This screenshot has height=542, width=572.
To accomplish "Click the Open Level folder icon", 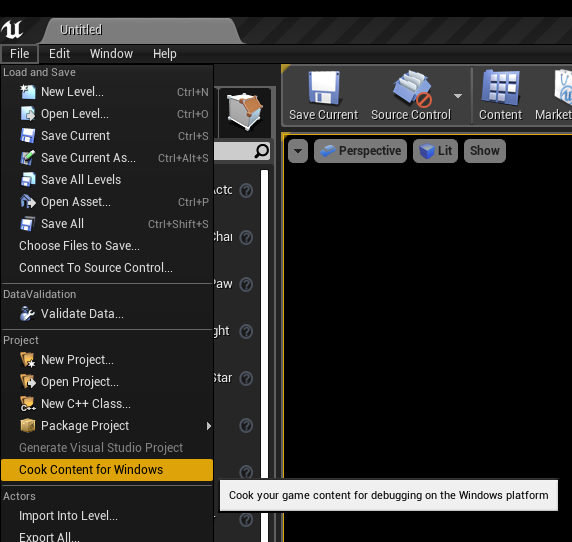I will click(x=28, y=114).
